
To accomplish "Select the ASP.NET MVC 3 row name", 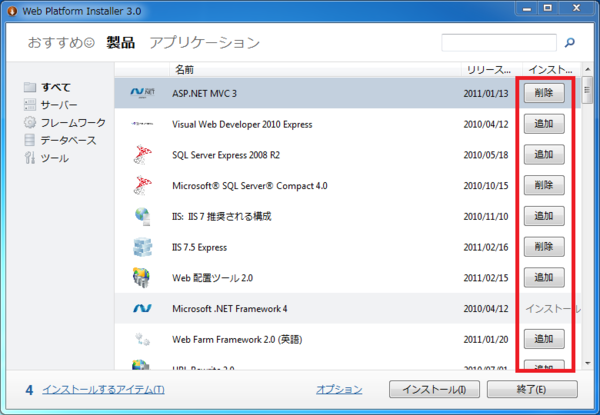I will 204,93.
